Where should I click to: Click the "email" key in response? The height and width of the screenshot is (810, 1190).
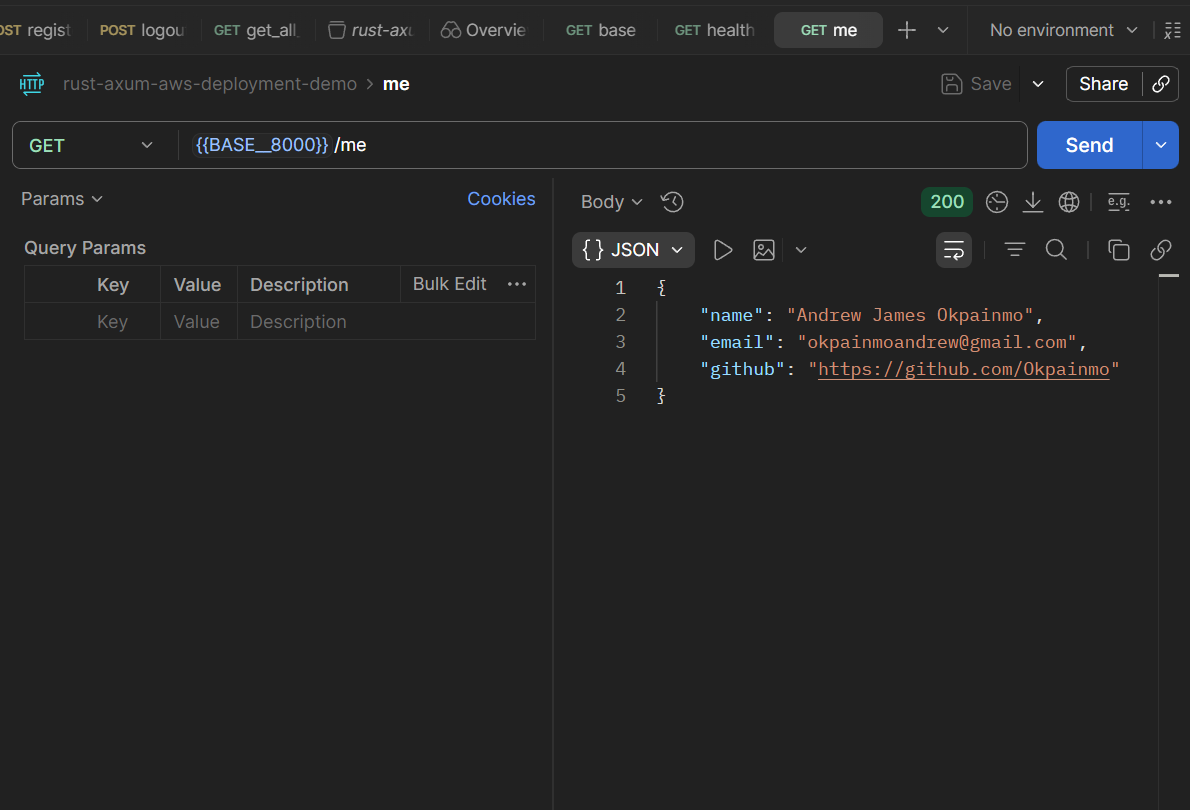click(x=737, y=342)
